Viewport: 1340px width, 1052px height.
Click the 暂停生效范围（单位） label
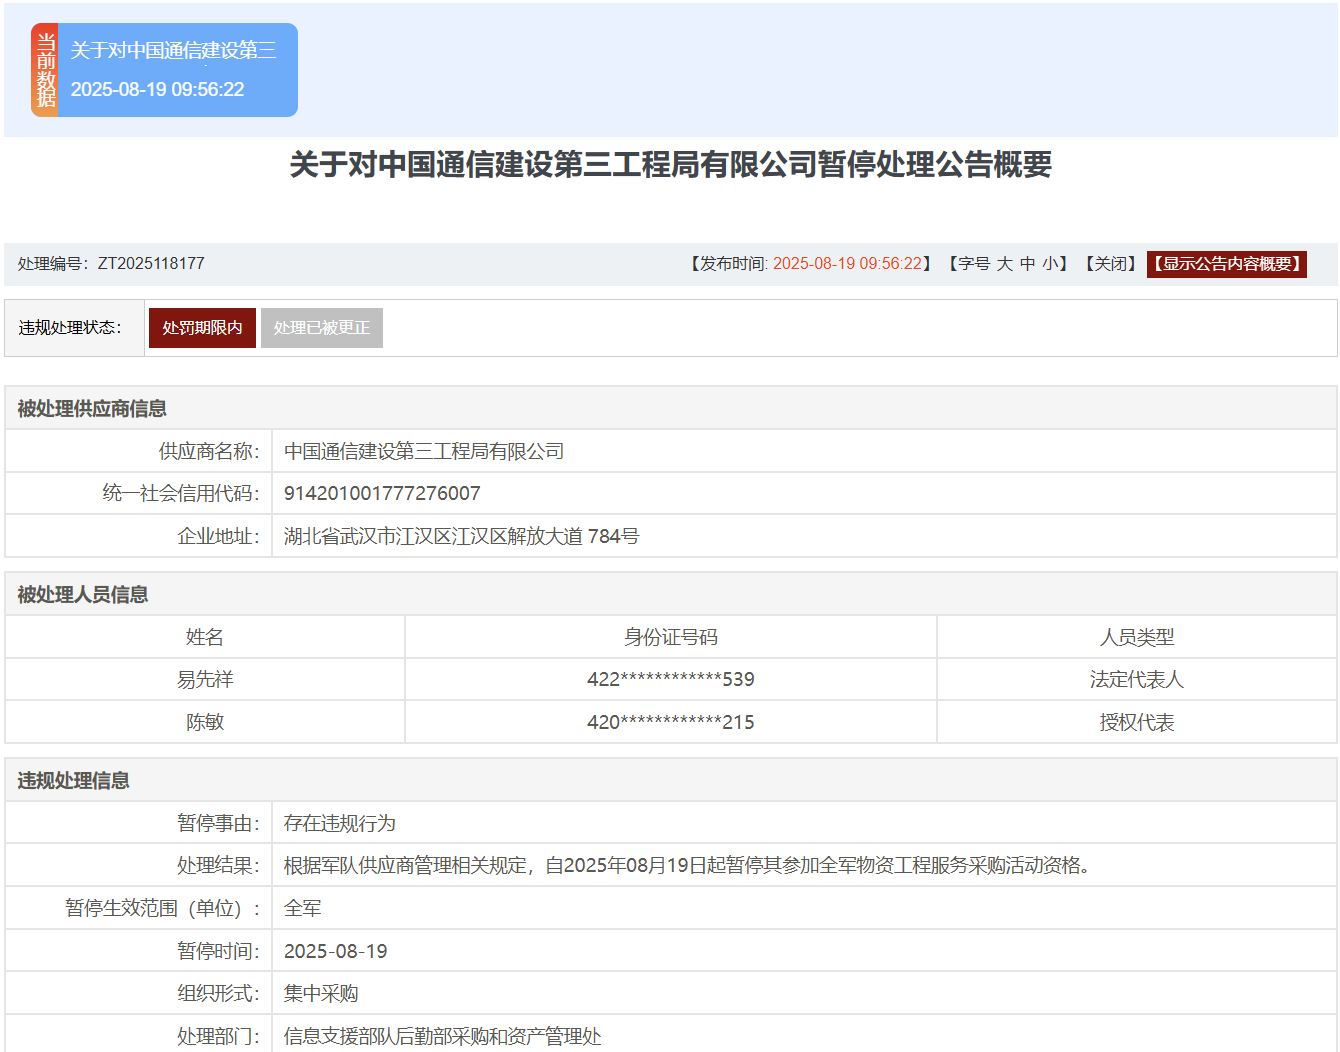click(162, 909)
